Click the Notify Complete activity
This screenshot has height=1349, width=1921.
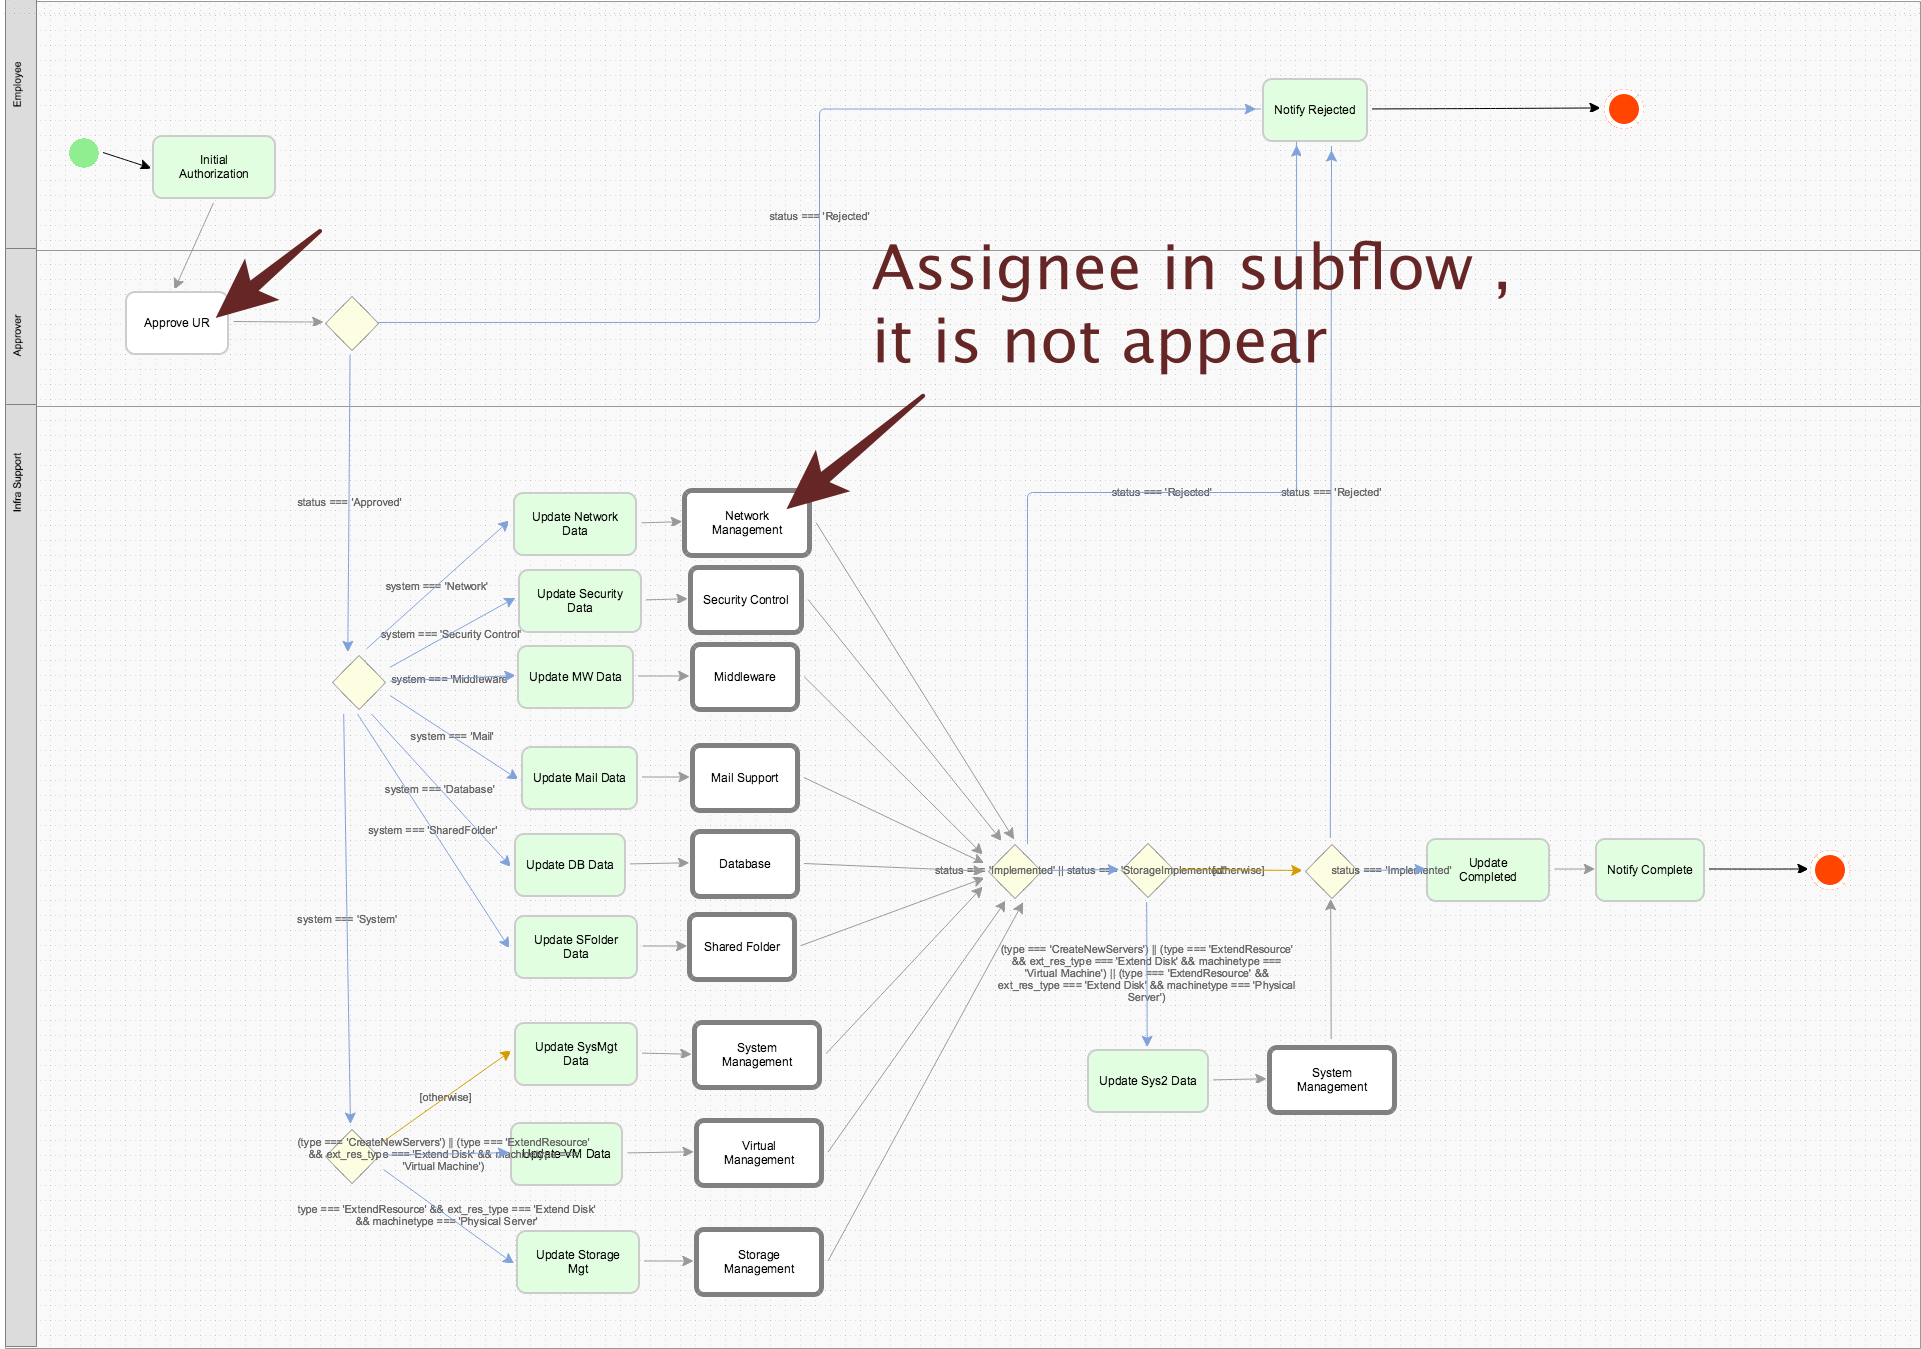tap(1649, 870)
